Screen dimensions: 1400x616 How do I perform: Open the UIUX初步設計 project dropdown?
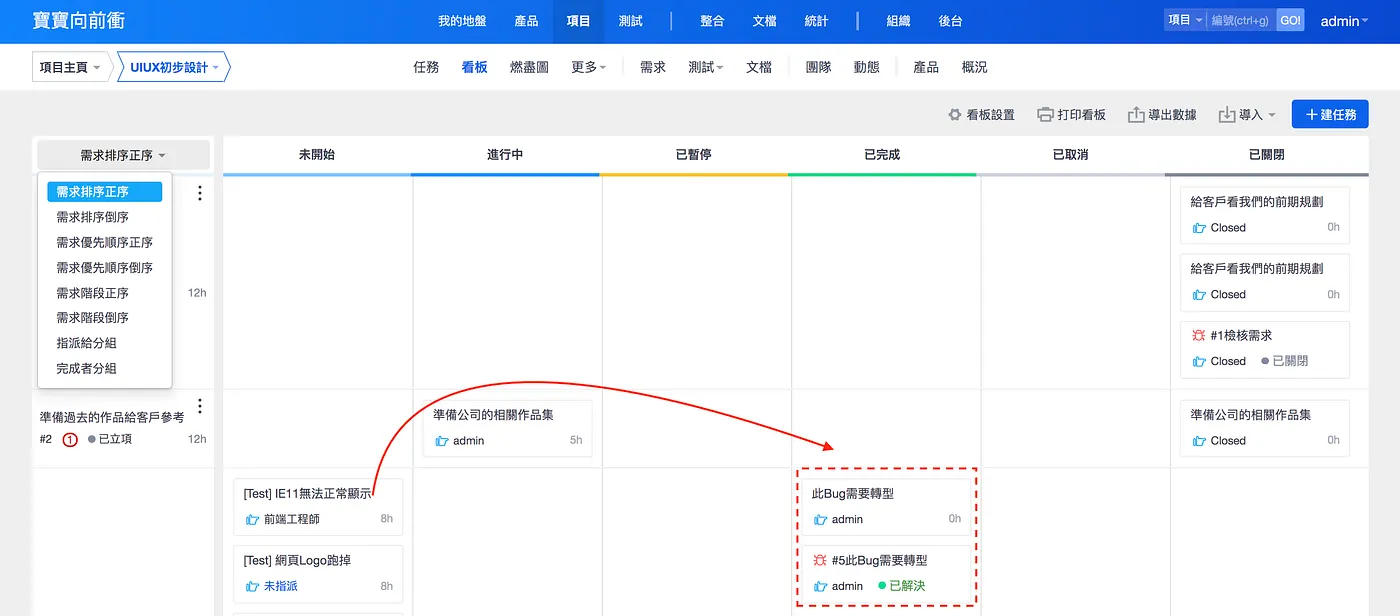(x=174, y=67)
